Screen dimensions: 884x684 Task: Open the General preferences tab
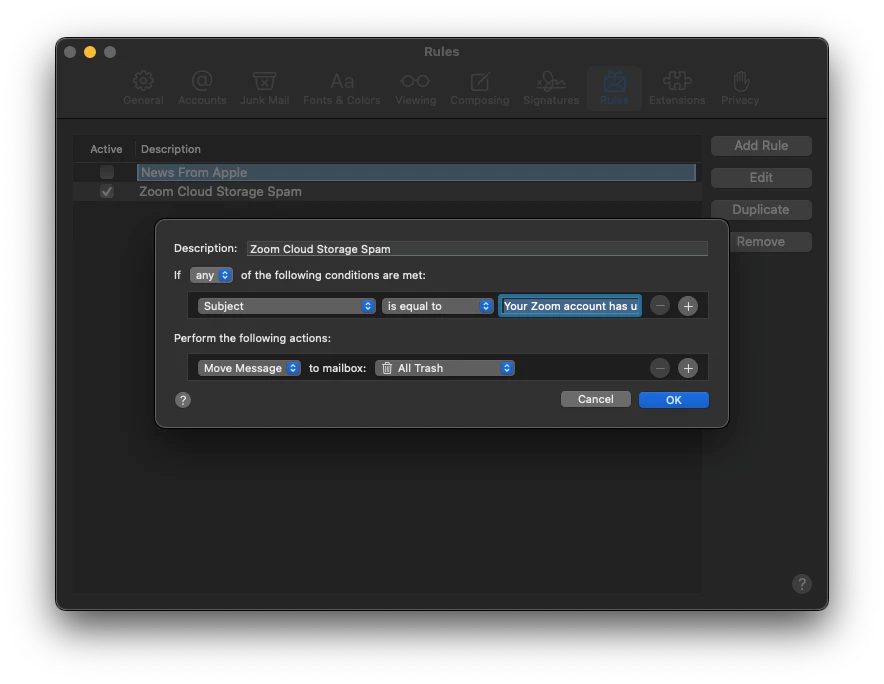click(x=143, y=88)
